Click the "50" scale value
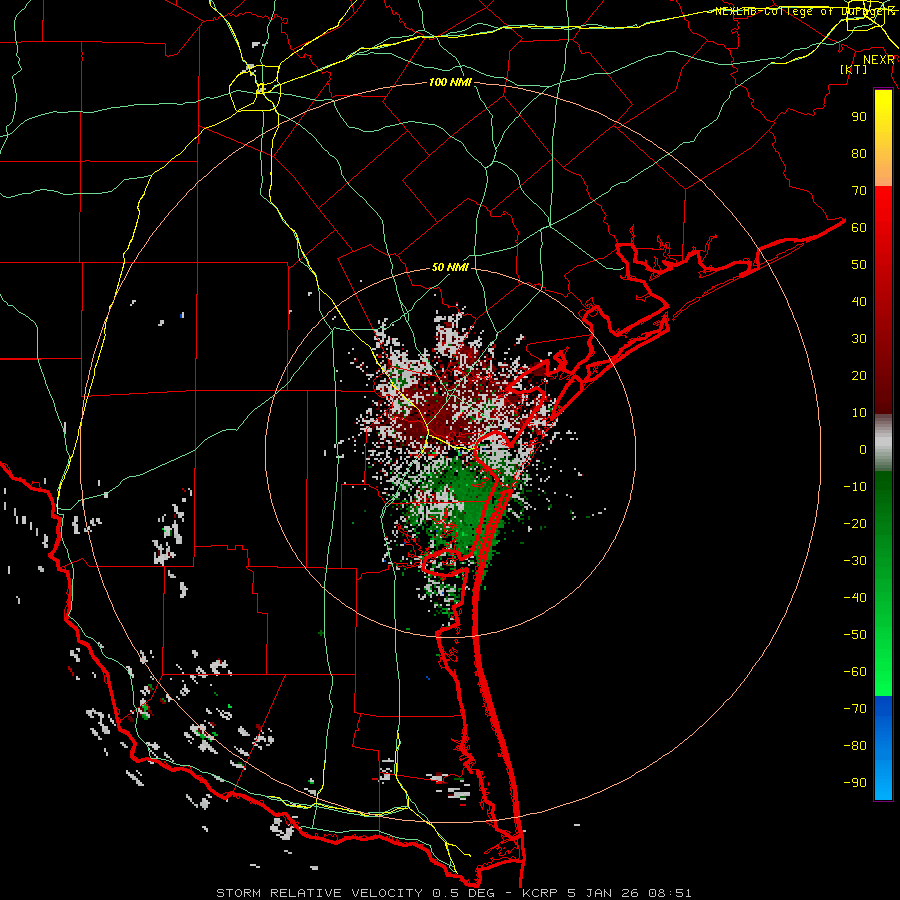 859,265
